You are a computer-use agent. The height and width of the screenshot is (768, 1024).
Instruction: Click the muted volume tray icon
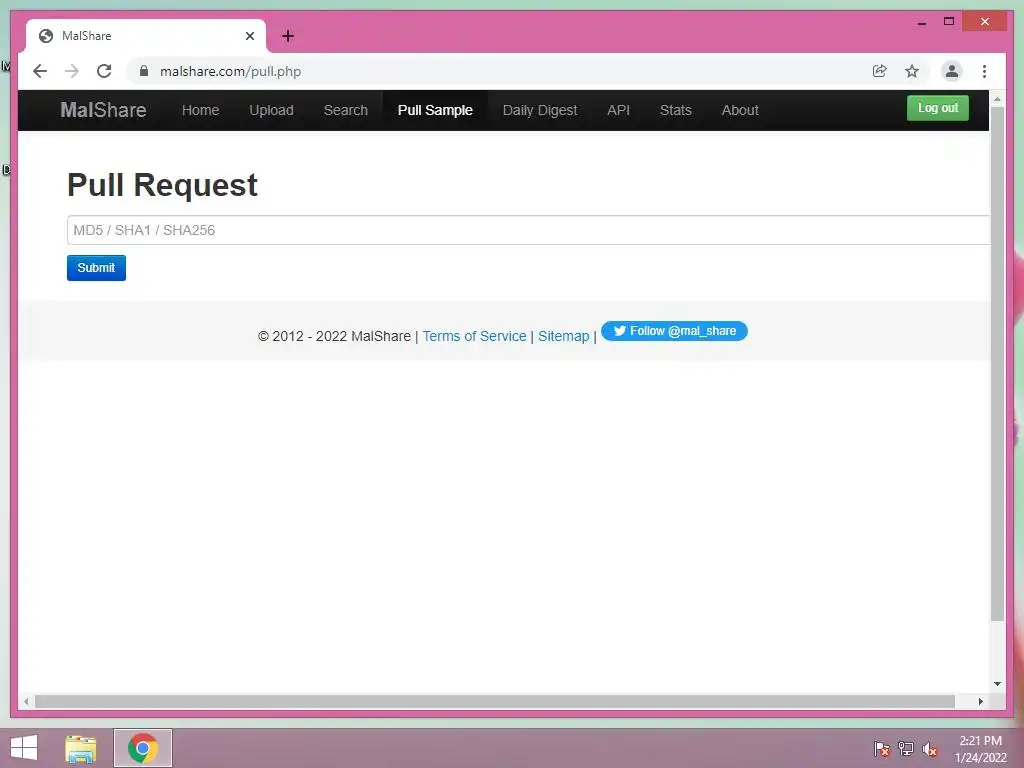coord(929,749)
